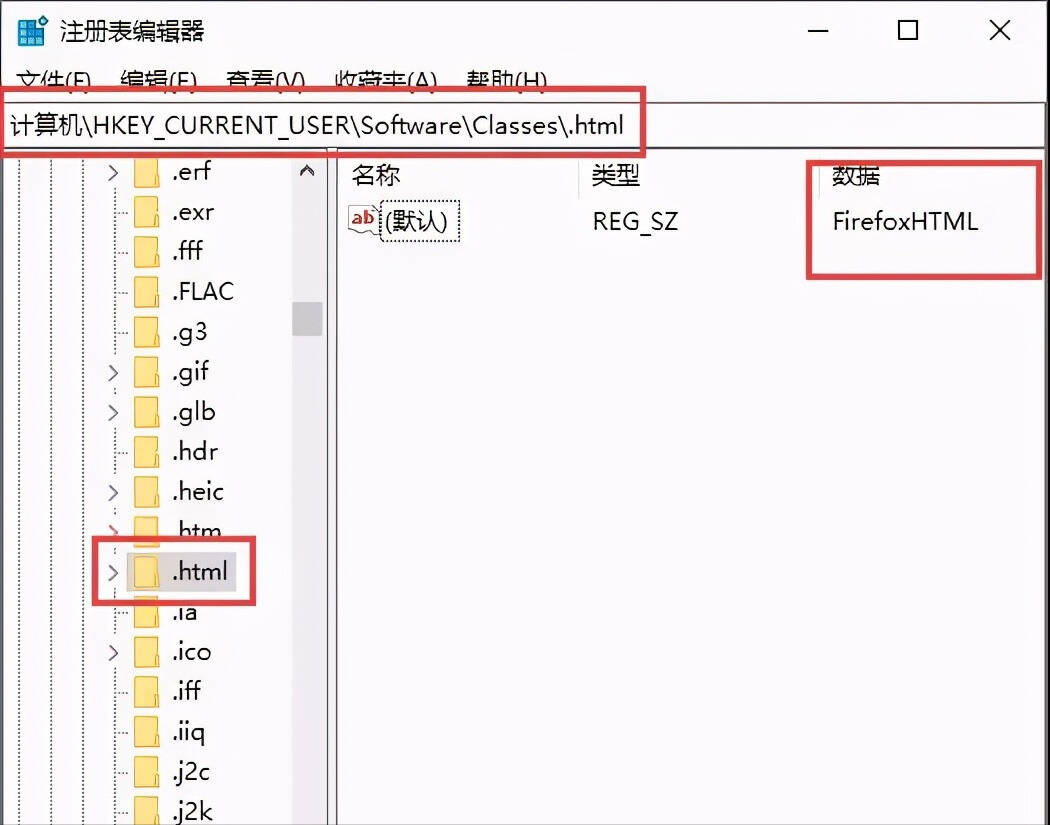This screenshot has width=1050, height=825.
Task: Click the FirefoxHTML data cell
Action: click(x=905, y=222)
